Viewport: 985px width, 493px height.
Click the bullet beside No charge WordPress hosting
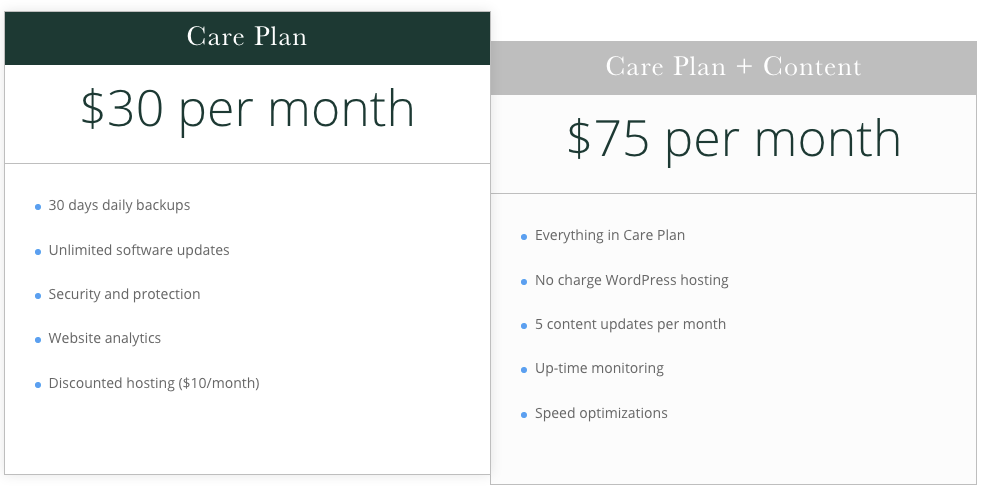[x=524, y=282]
